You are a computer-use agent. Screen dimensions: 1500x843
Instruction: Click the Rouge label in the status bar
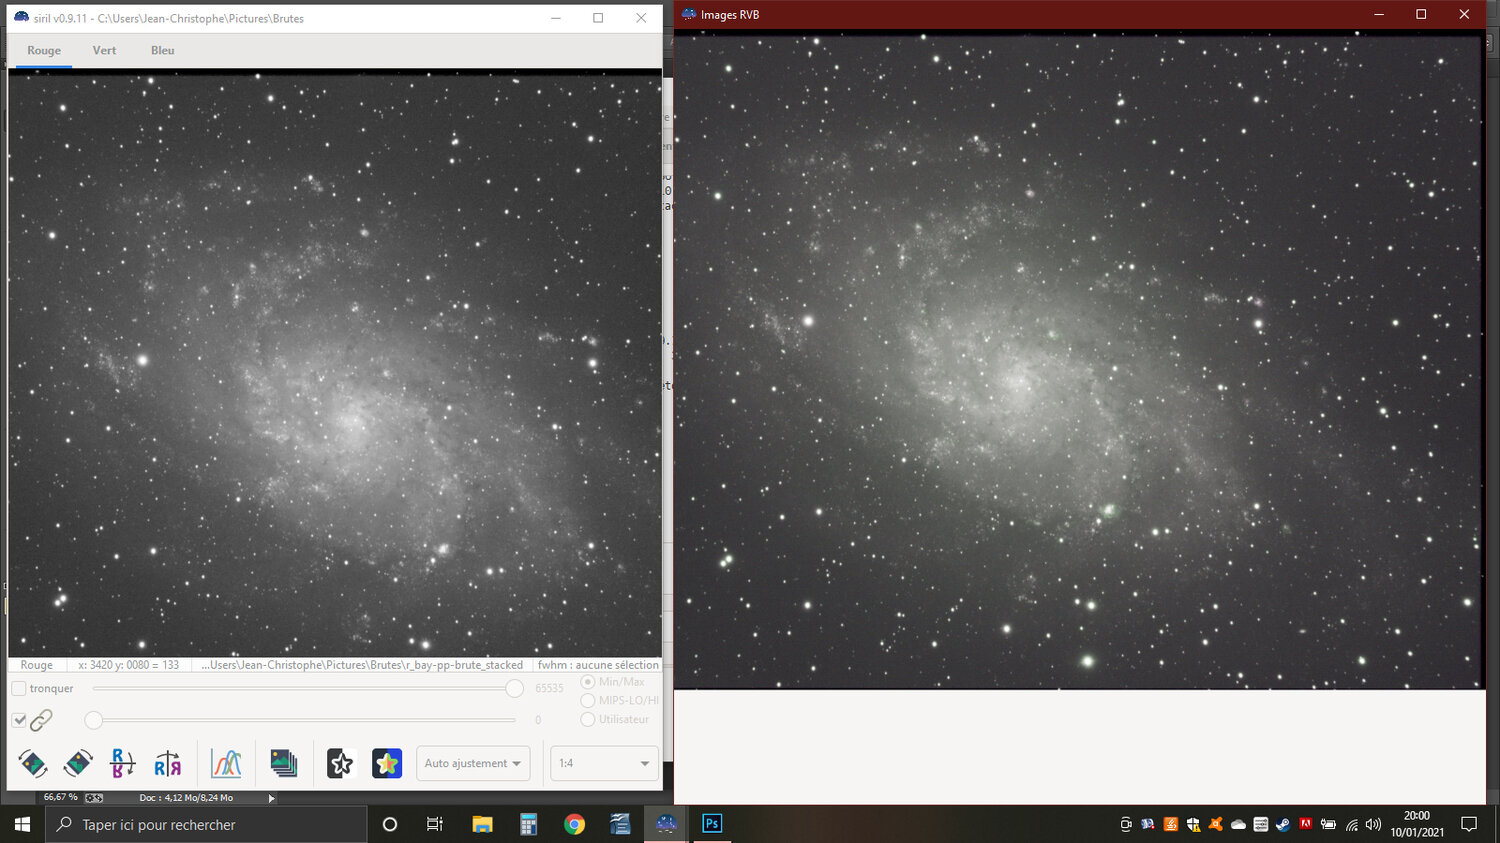pyautogui.click(x=37, y=665)
